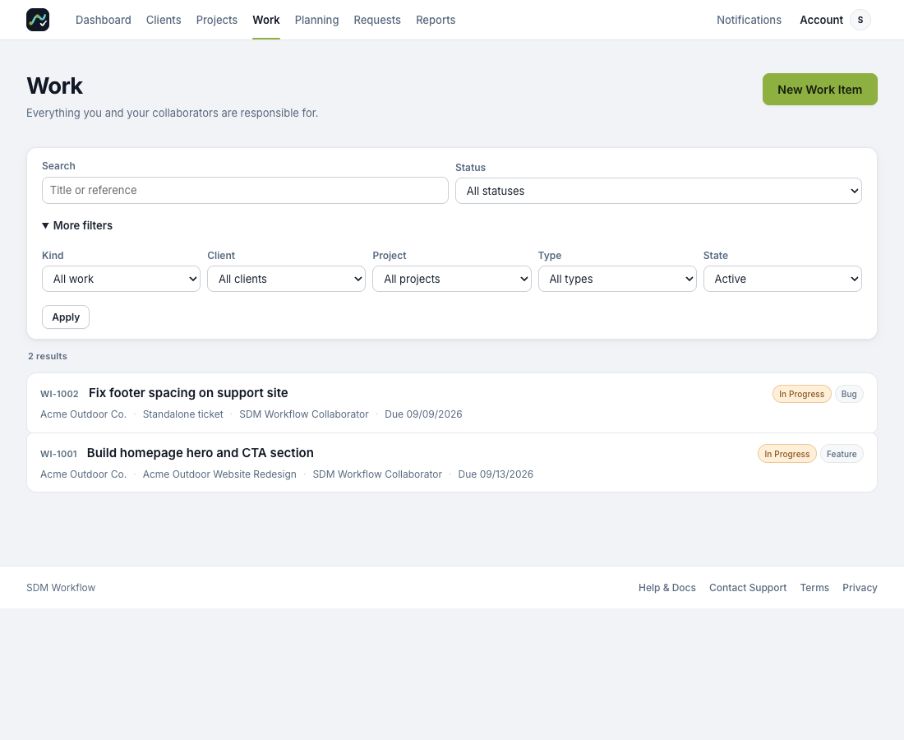Focus the Title or reference search field
904x740 pixels.
[245, 190]
